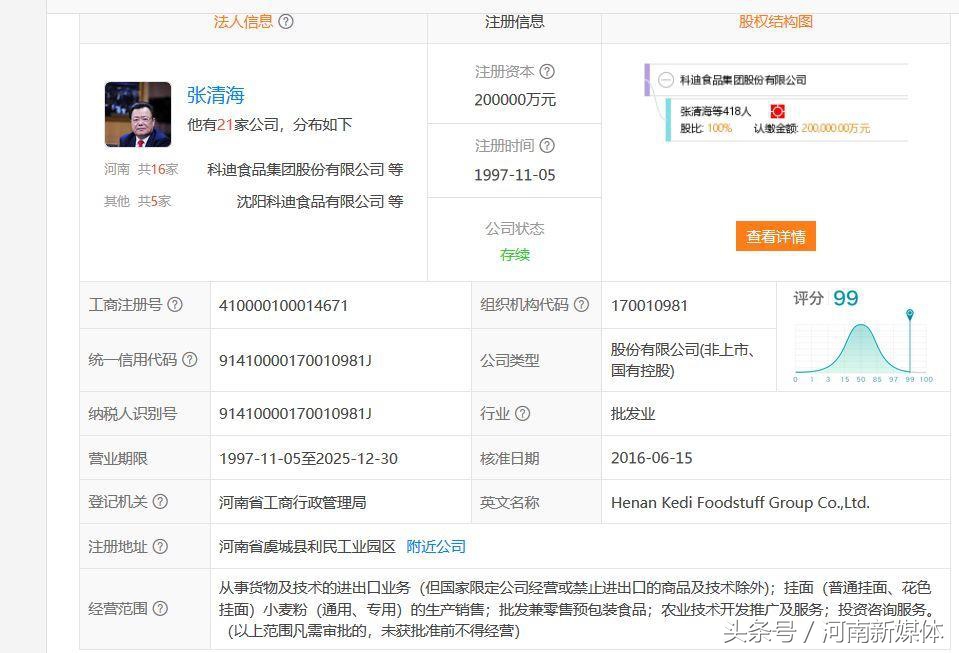
Task: Click the question mark next to 注册资本
Action: [546, 71]
